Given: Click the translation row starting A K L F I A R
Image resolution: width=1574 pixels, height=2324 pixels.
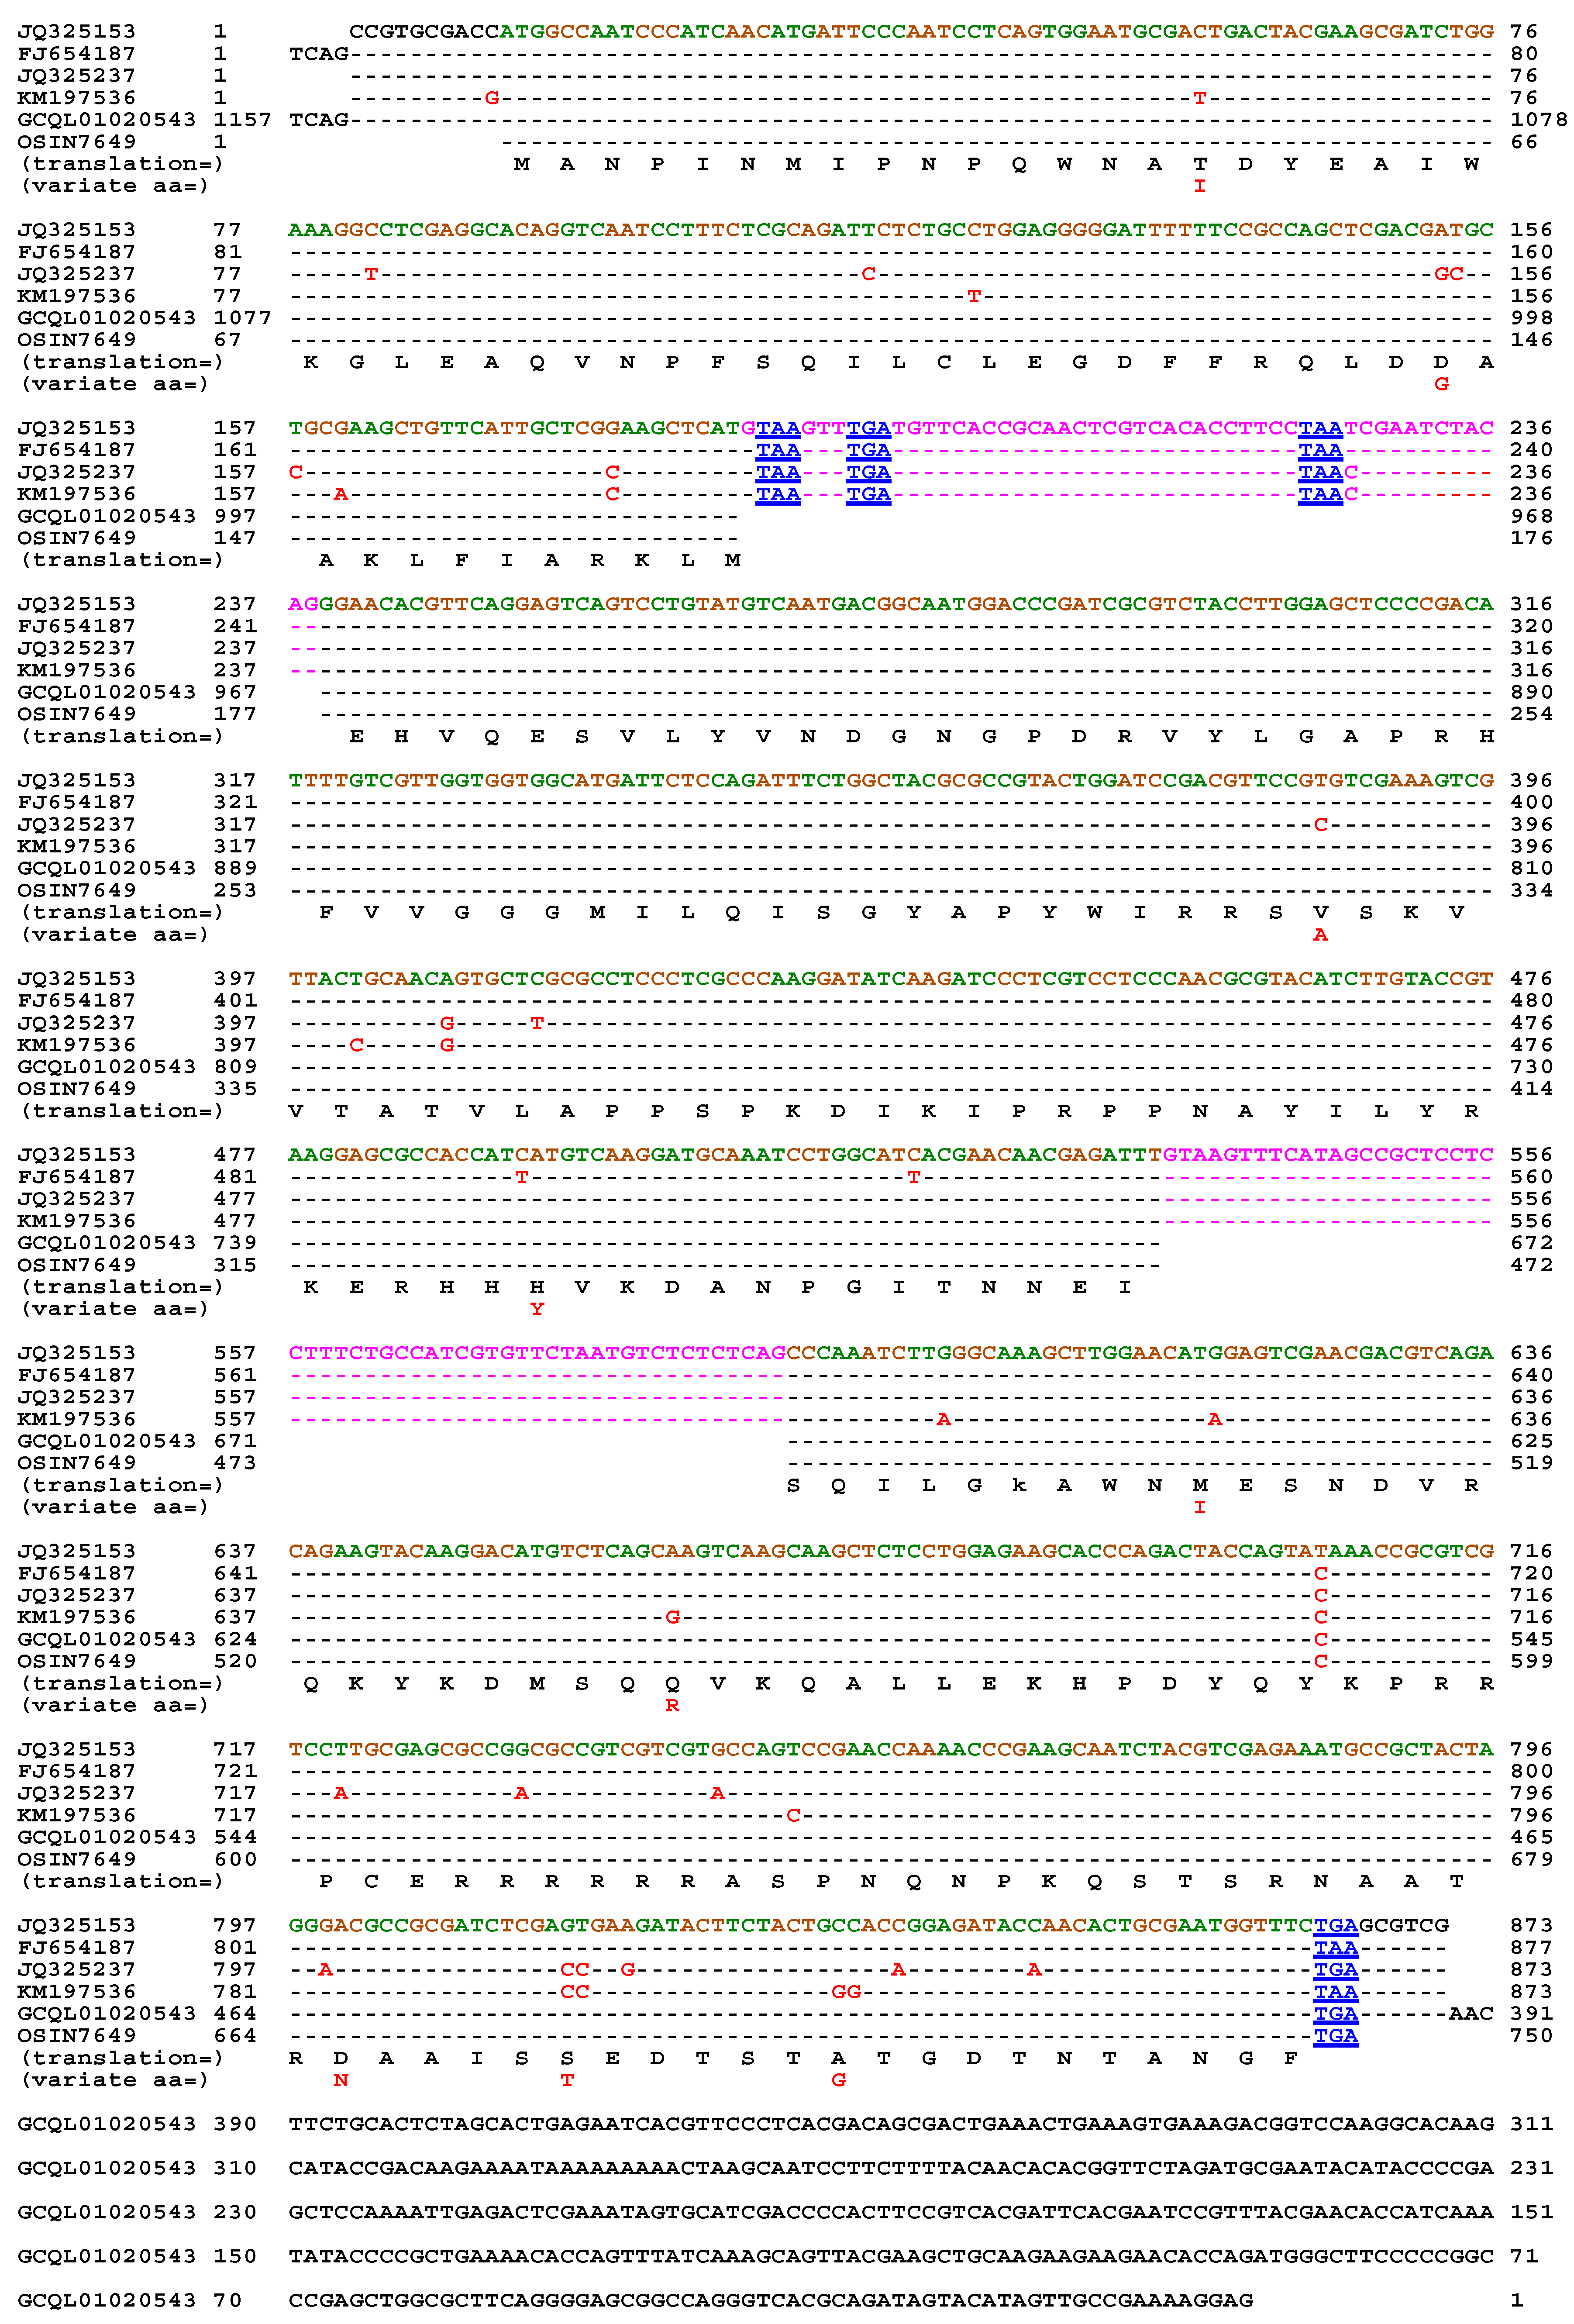Looking at the screenshot, I should coord(530,560).
